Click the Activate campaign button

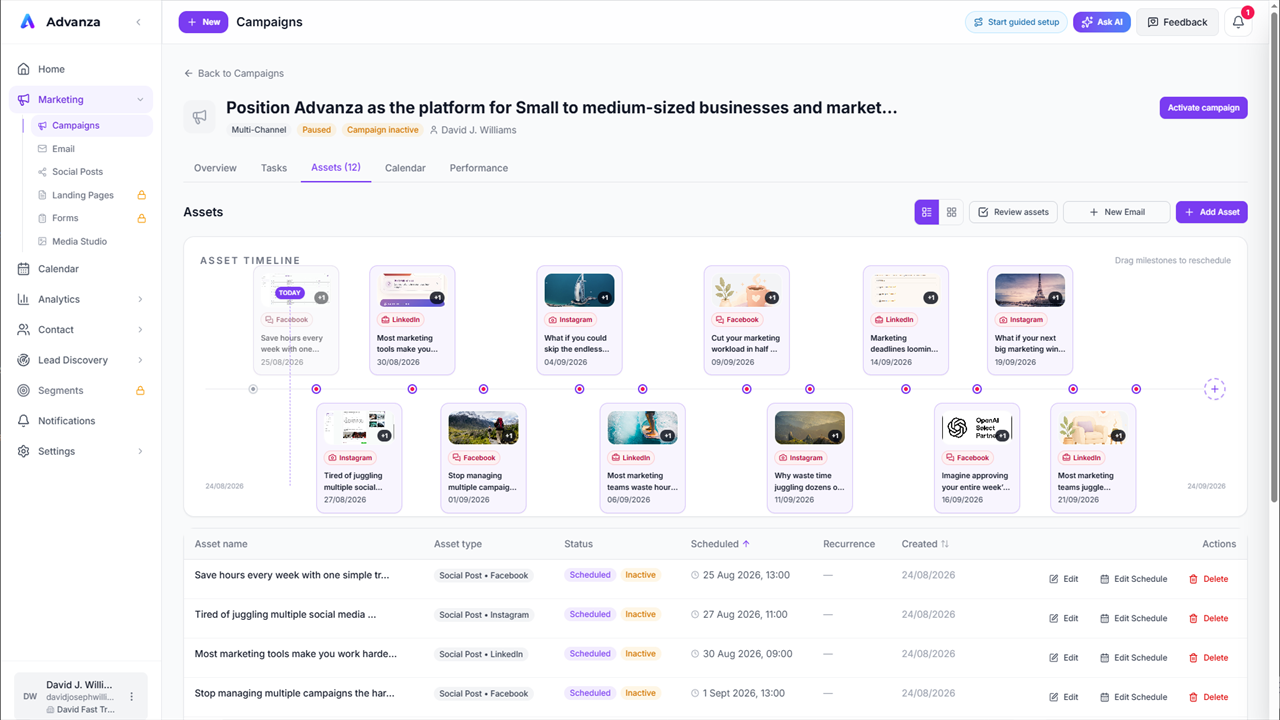point(1204,108)
